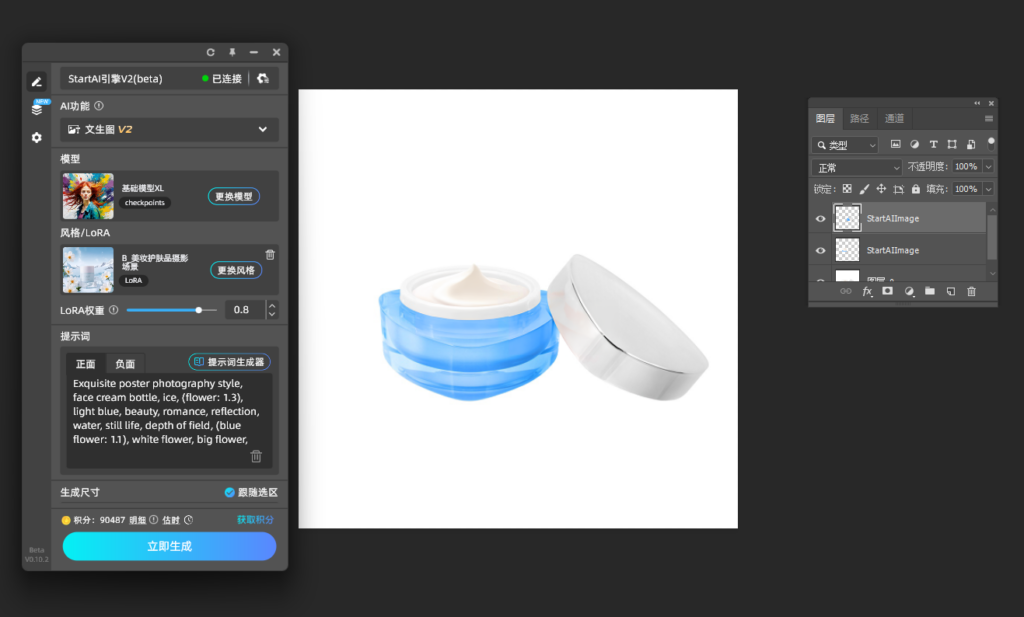Open StartAI settings gear in the sidebar

[37, 137]
